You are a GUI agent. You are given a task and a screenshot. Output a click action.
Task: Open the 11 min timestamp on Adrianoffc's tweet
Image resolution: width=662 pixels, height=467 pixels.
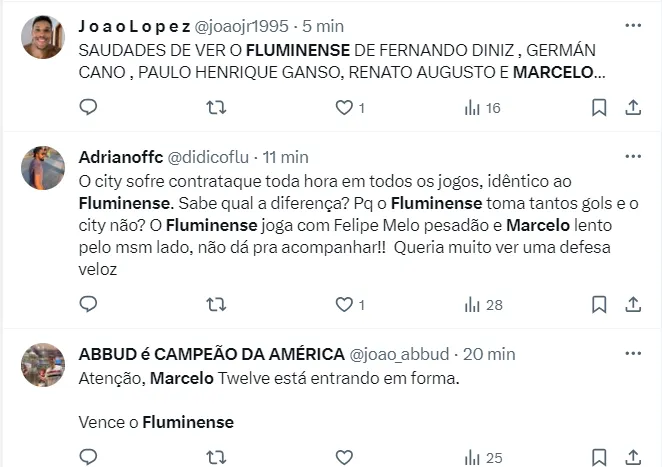pyautogui.click(x=285, y=157)
